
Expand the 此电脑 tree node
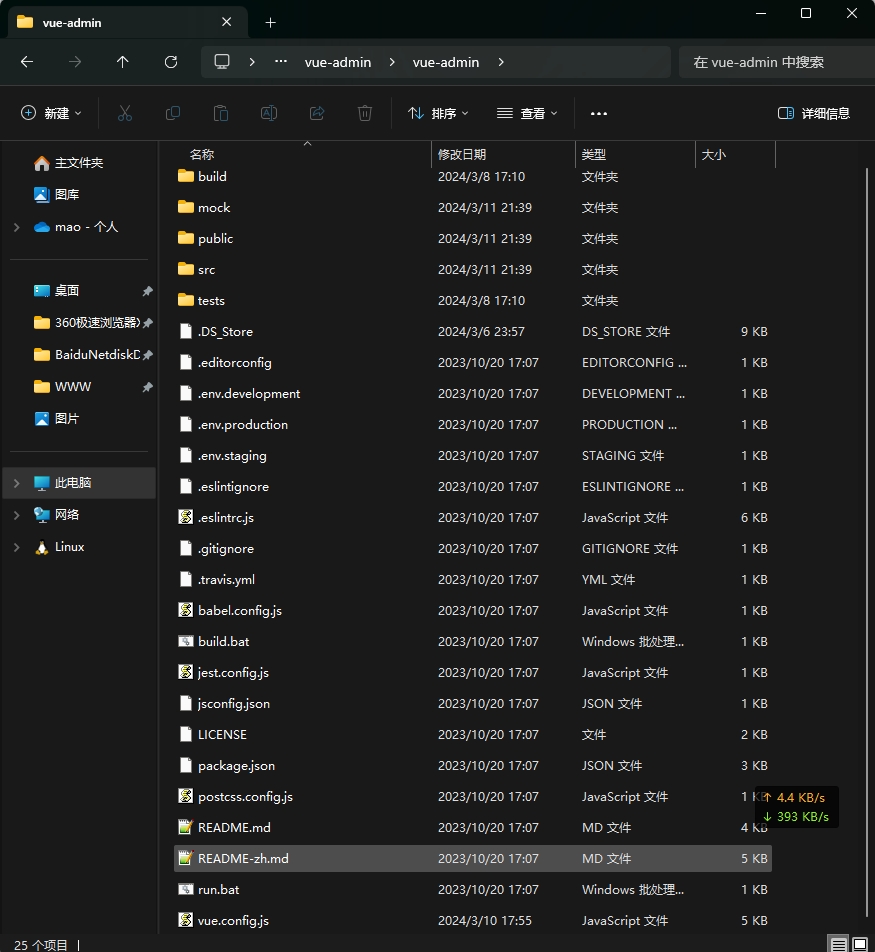tap(16, 483)
